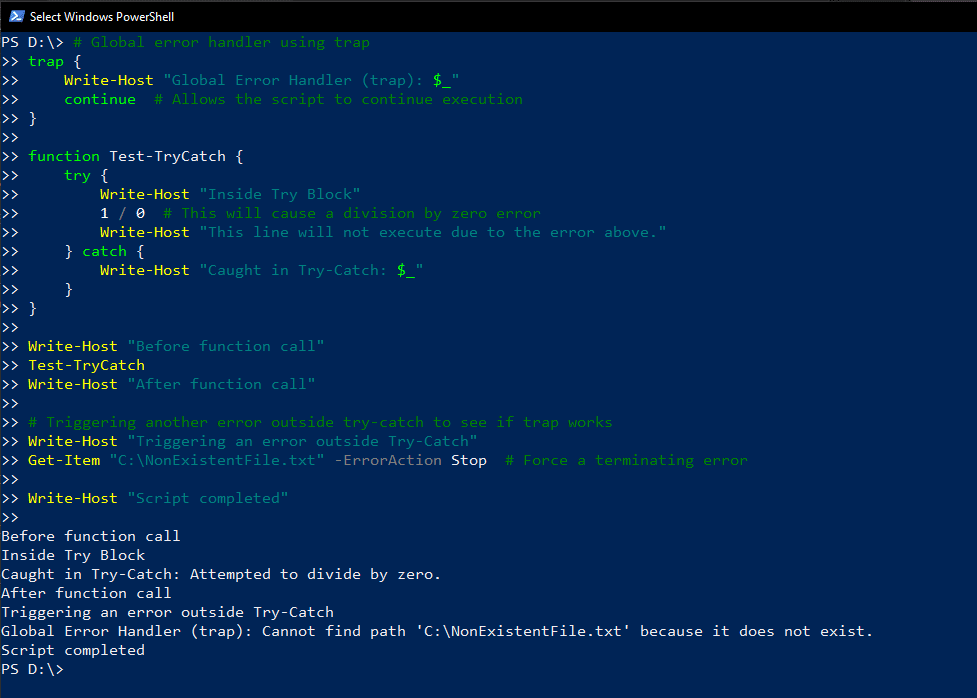Click the 'continue' keyword in trap block
The width and height of the screenshot is (977, 698).
pos(100,100)
